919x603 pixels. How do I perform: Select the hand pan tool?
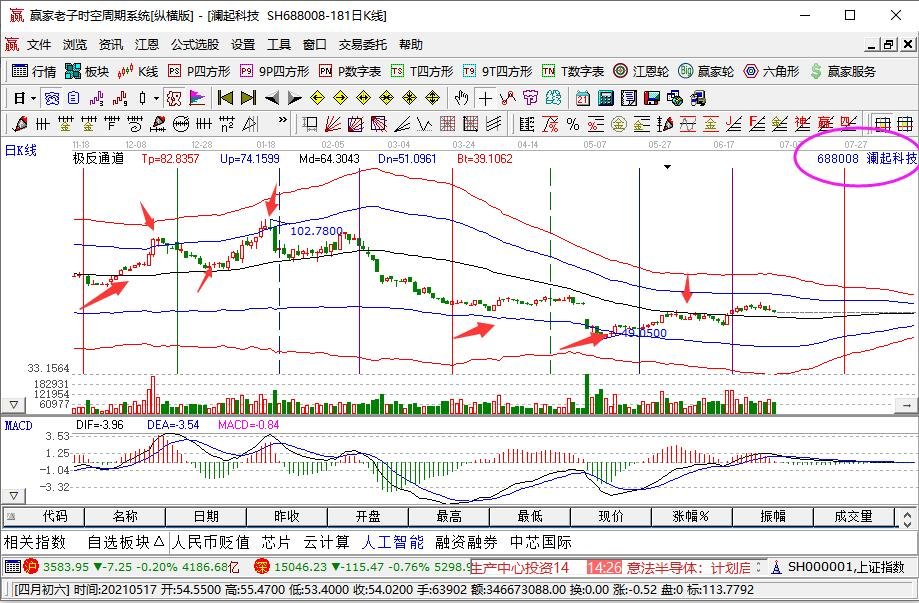(x=462, y=98)
